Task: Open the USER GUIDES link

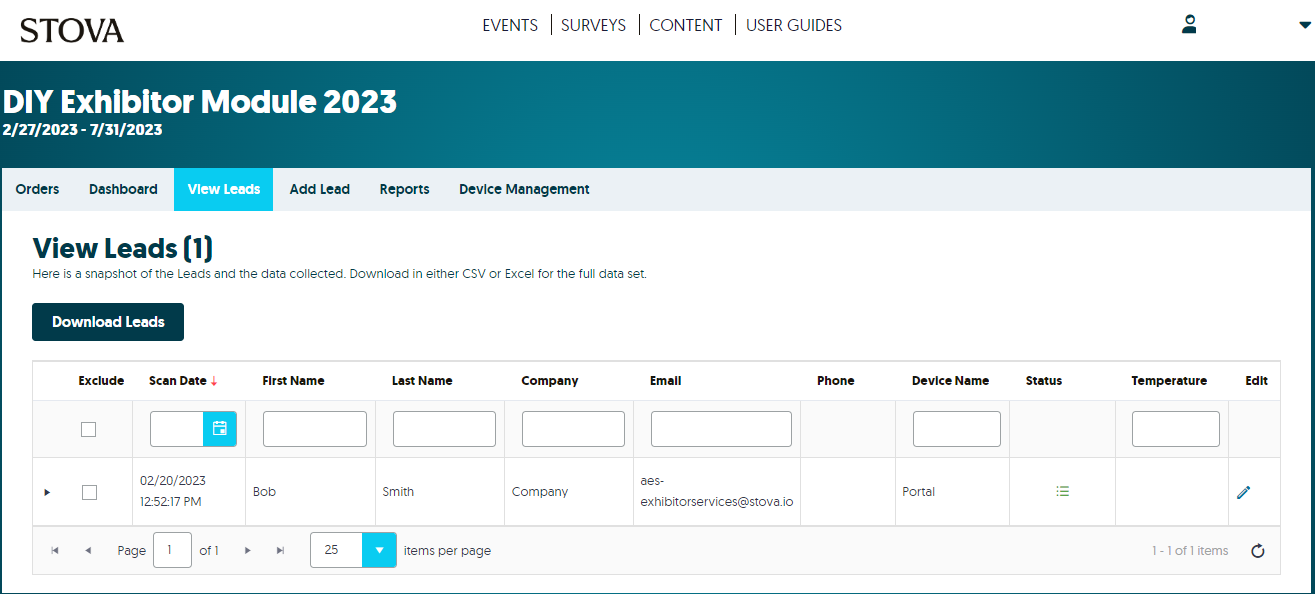Action: 794,26
